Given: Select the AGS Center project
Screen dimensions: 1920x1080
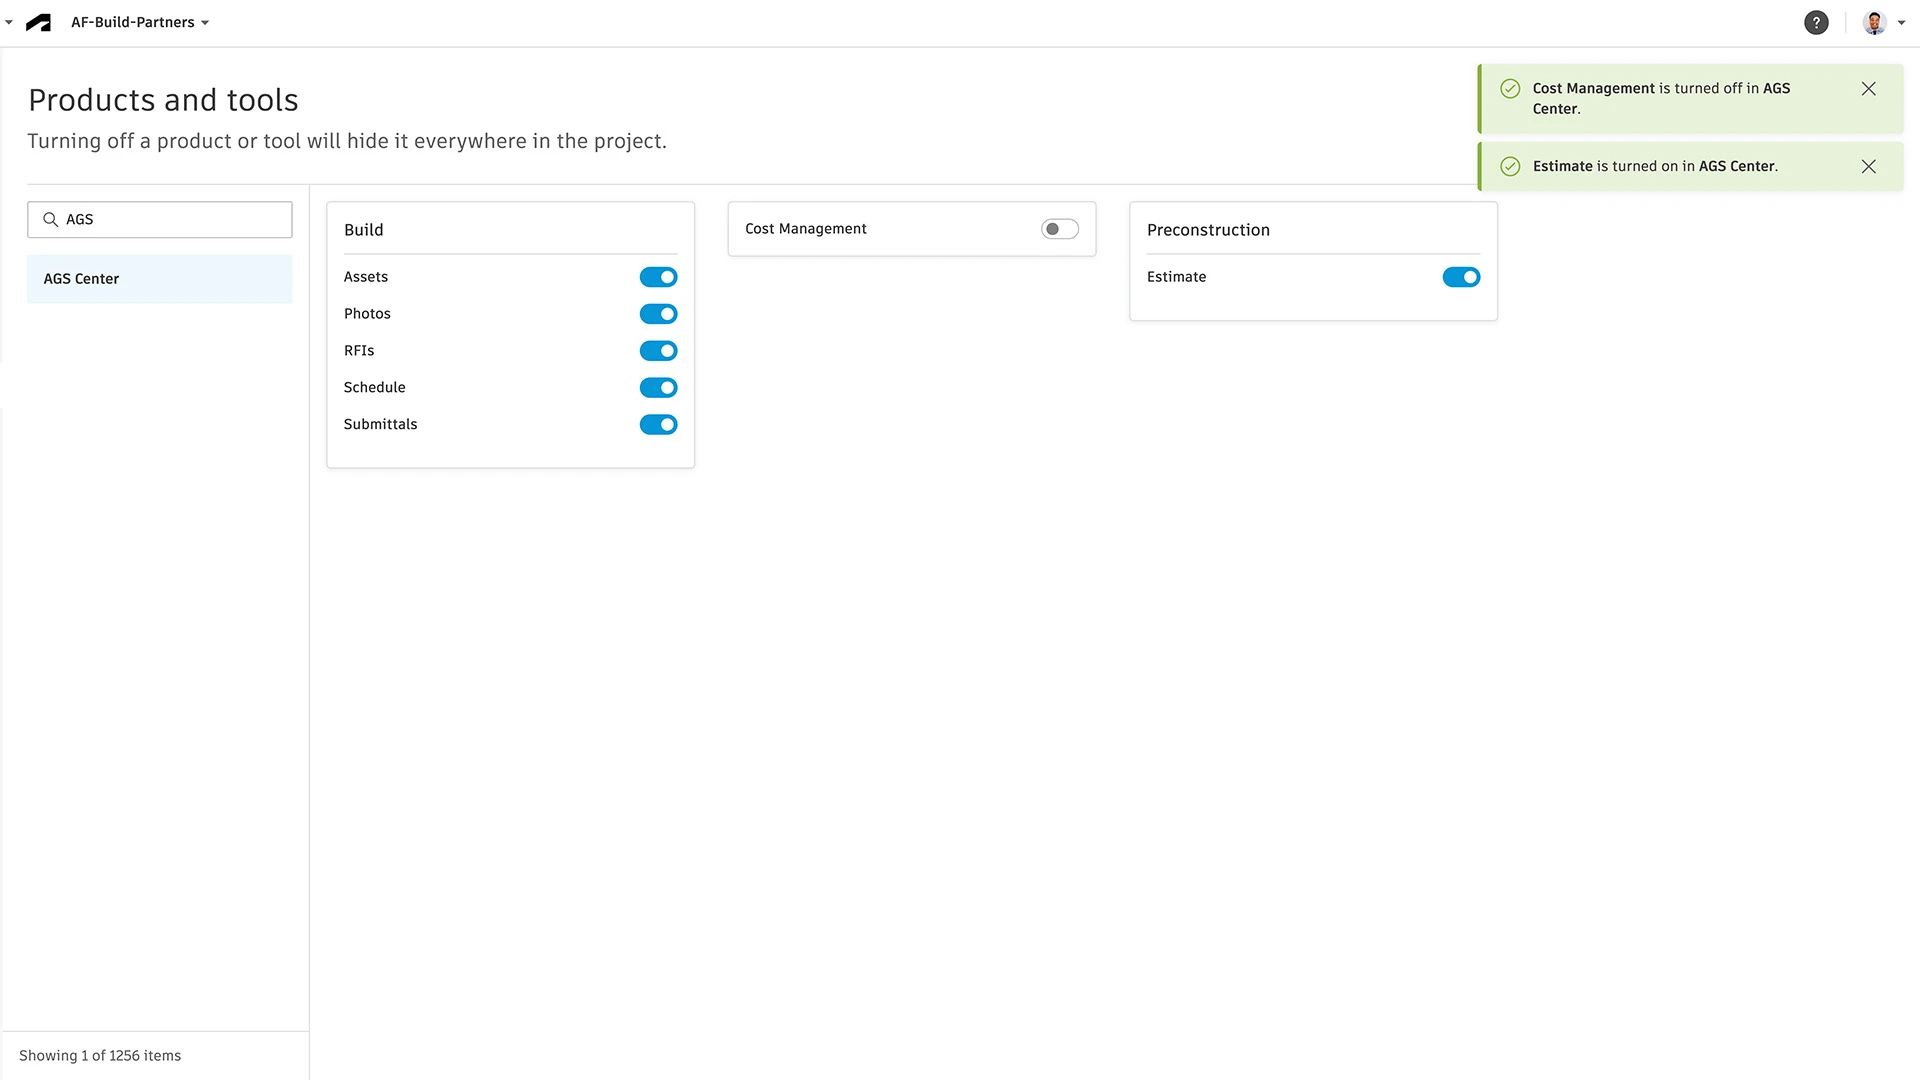Looking at the screenshot, I should click(x=160, y=279).
